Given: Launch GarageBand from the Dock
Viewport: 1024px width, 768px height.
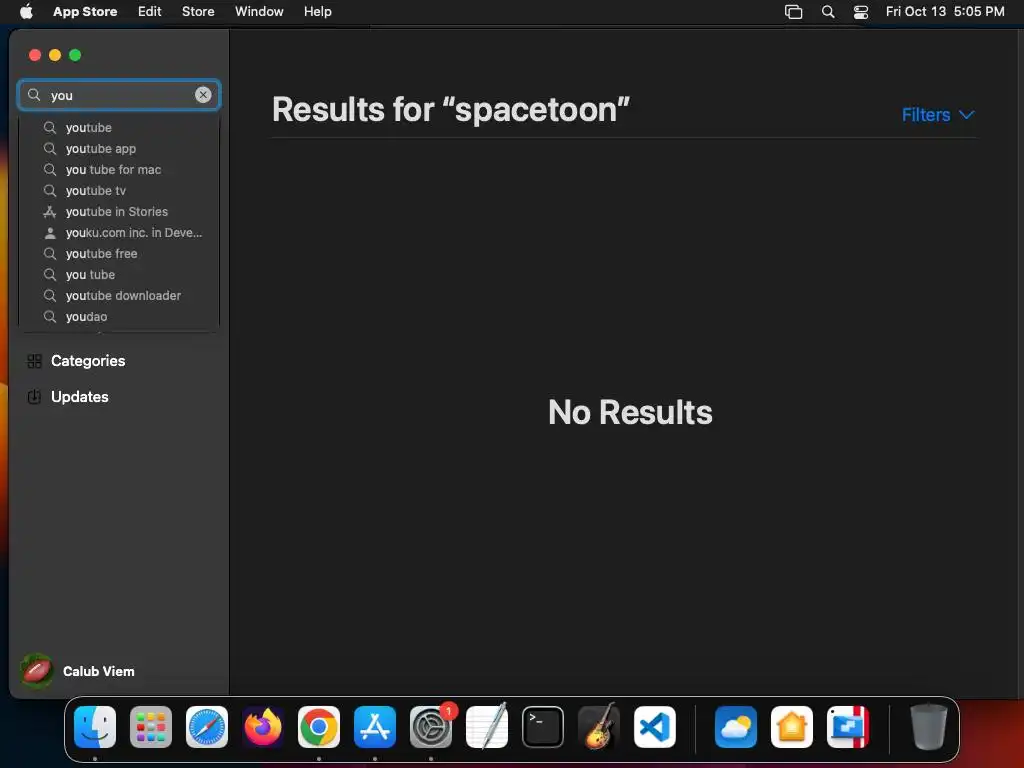Looking at the screenshot, I should 599,727.
